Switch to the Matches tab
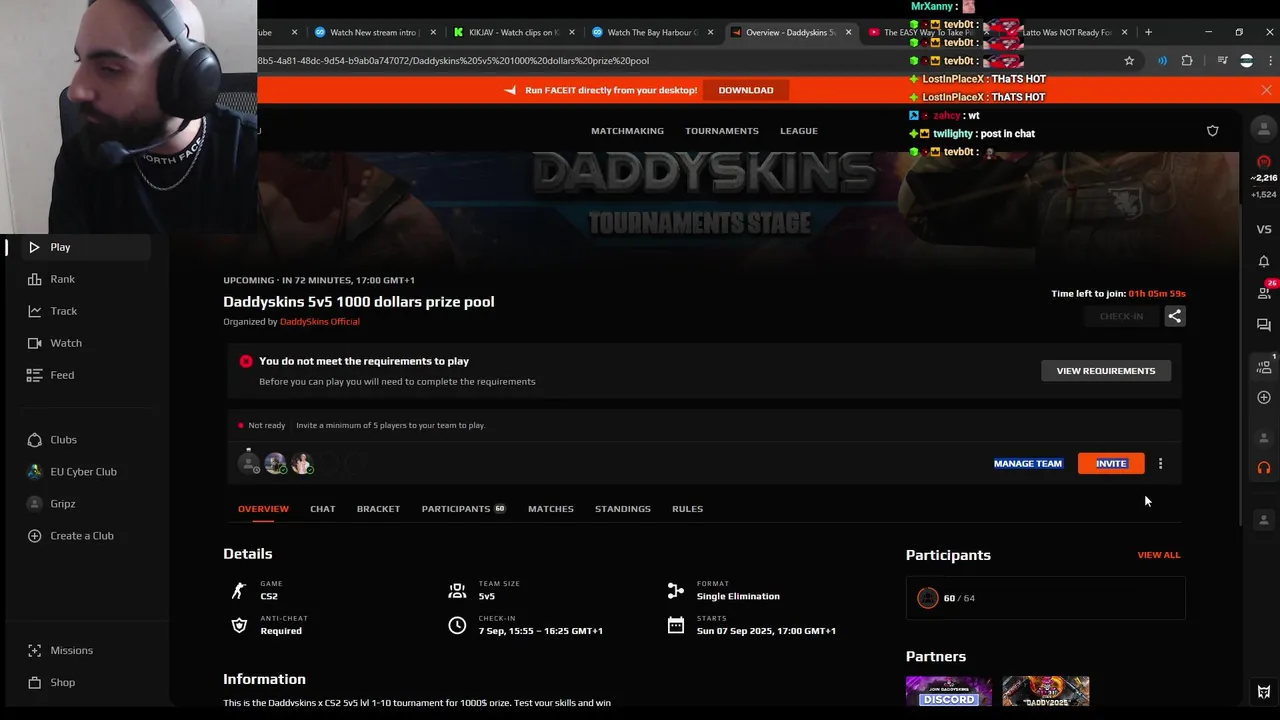 pos(551,509)
